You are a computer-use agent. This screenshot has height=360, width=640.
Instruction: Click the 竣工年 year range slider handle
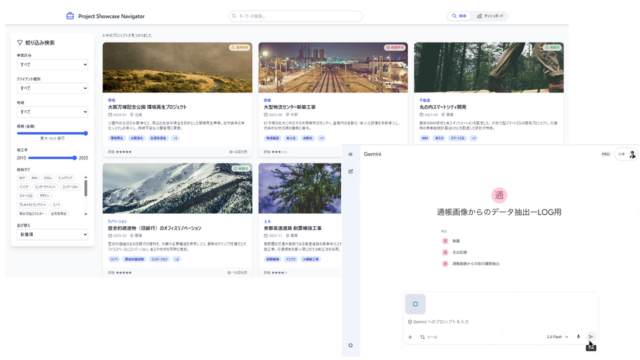74,158
